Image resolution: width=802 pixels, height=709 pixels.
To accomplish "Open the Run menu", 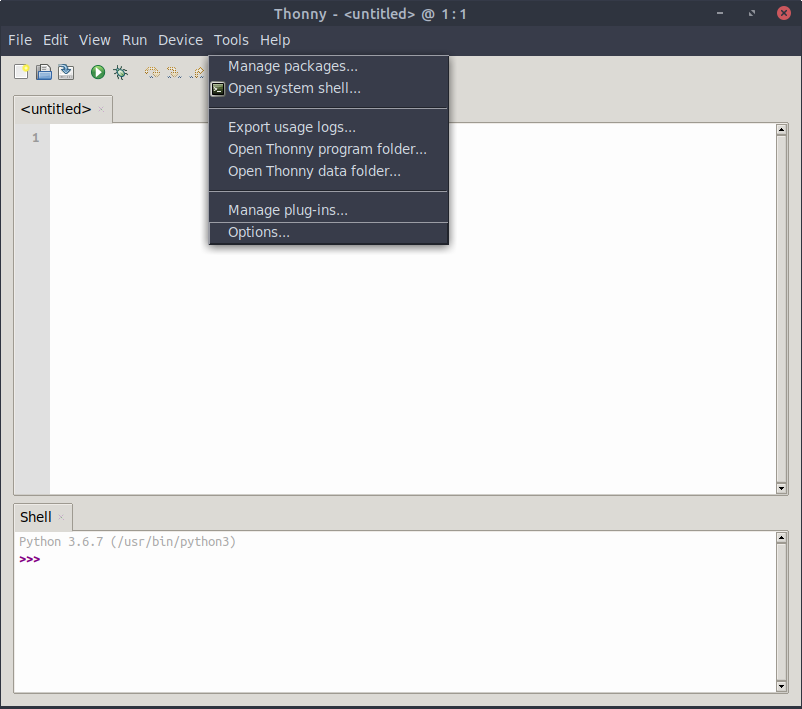I will click(135, 40).
